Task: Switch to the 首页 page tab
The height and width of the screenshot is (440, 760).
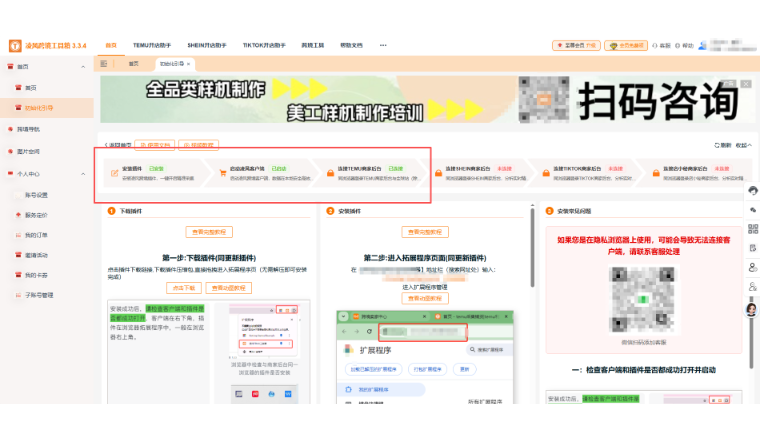Action: coord(134,64)
